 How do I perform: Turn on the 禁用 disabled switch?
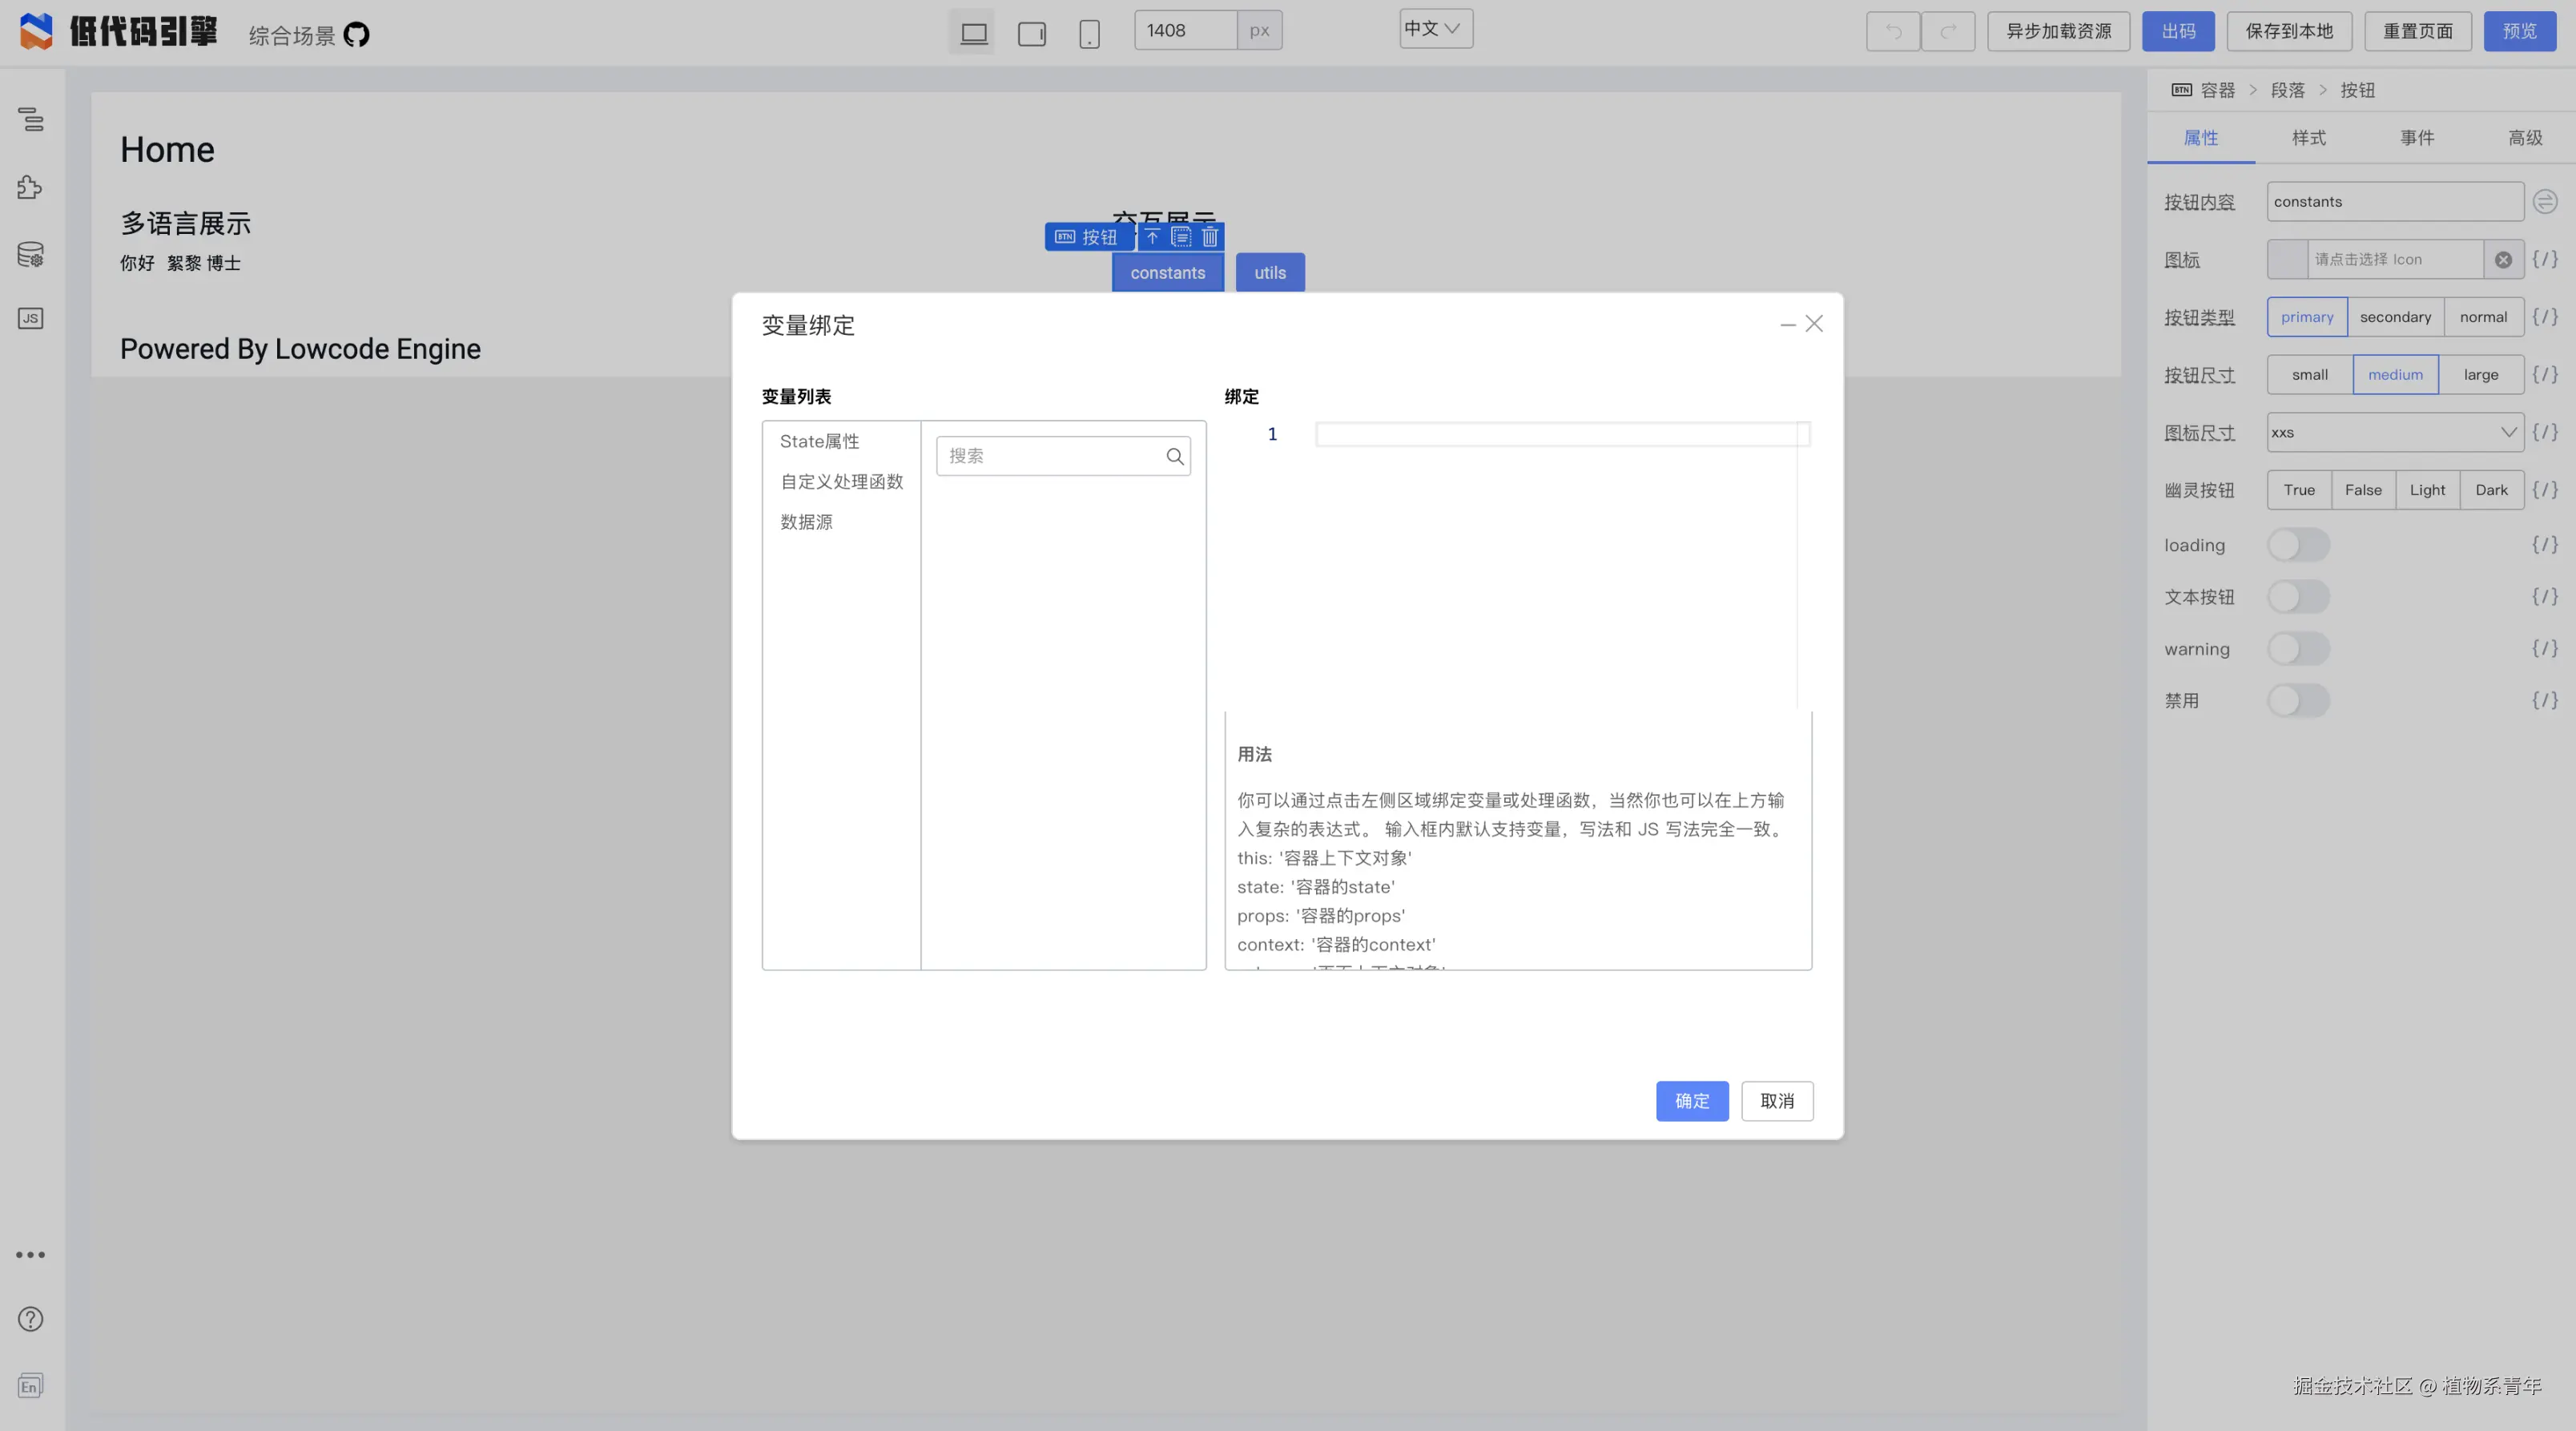(2298, 700)
